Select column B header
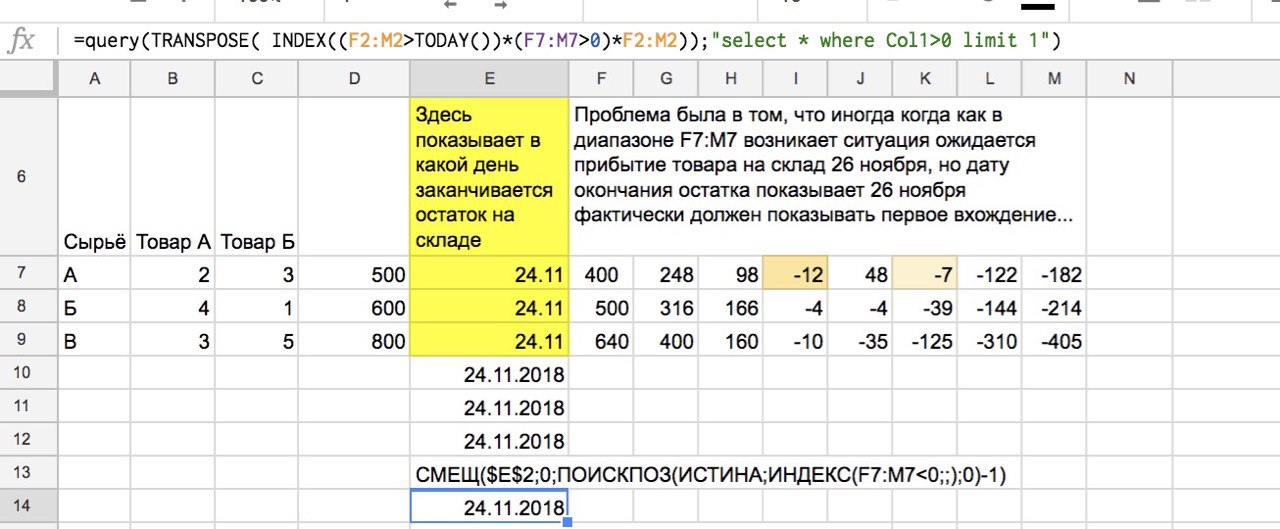Screen dimensions: 1280x529 pos(173,78)
